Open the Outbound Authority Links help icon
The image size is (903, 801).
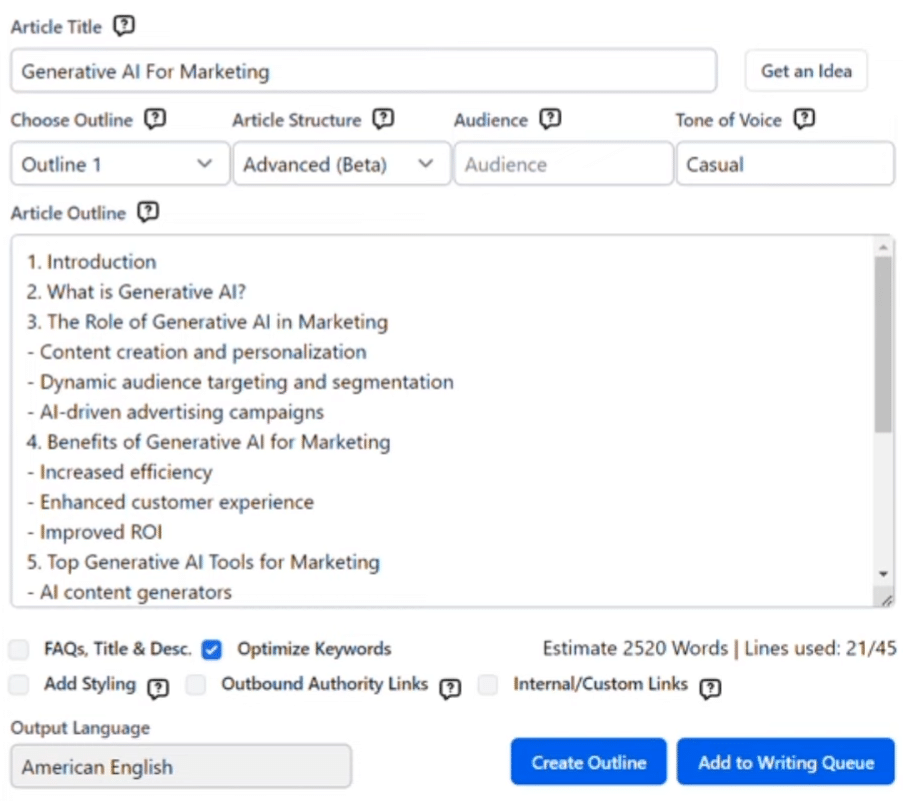[x=450, y=688]
